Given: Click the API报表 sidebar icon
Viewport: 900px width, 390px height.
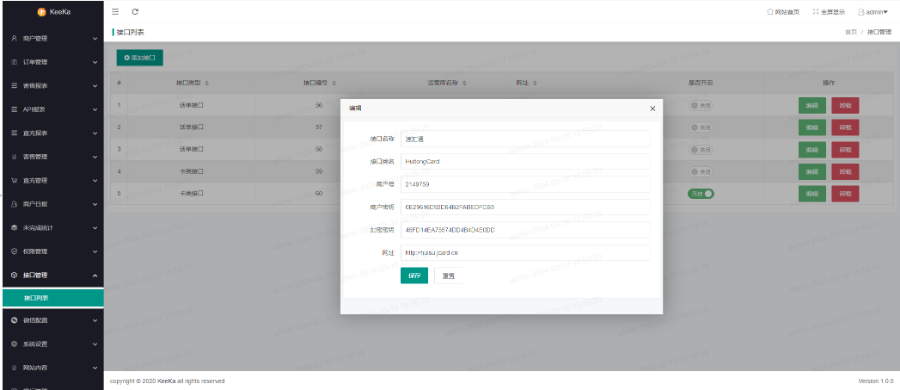Looking at the screenshot, I should tap(14, 109).
